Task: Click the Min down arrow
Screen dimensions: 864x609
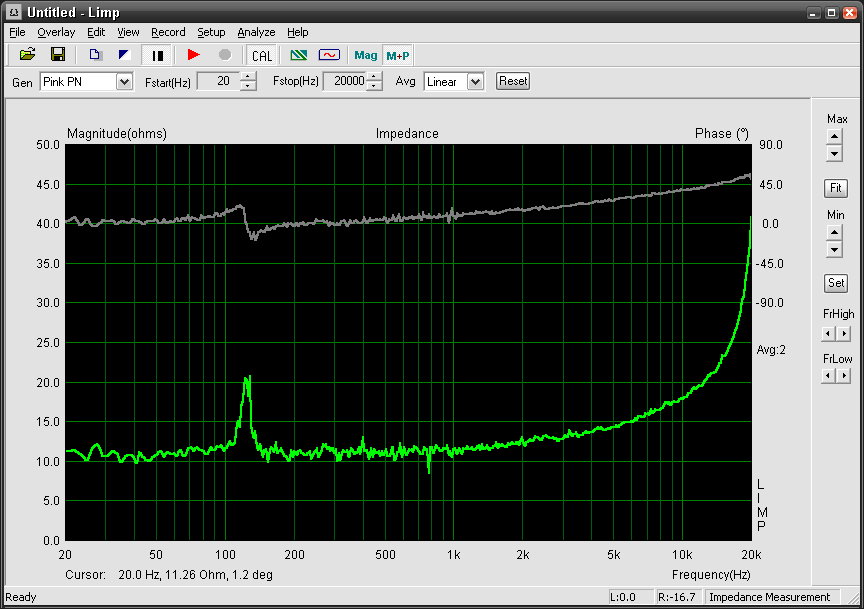Action: (x=835, y=250)
